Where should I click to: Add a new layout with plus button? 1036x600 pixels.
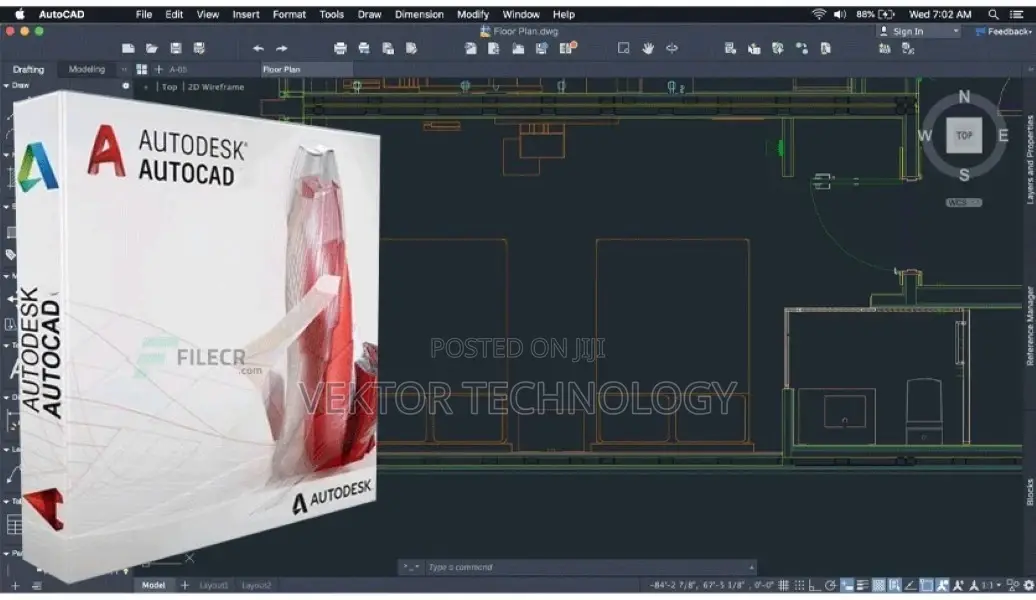coord(185,585)
